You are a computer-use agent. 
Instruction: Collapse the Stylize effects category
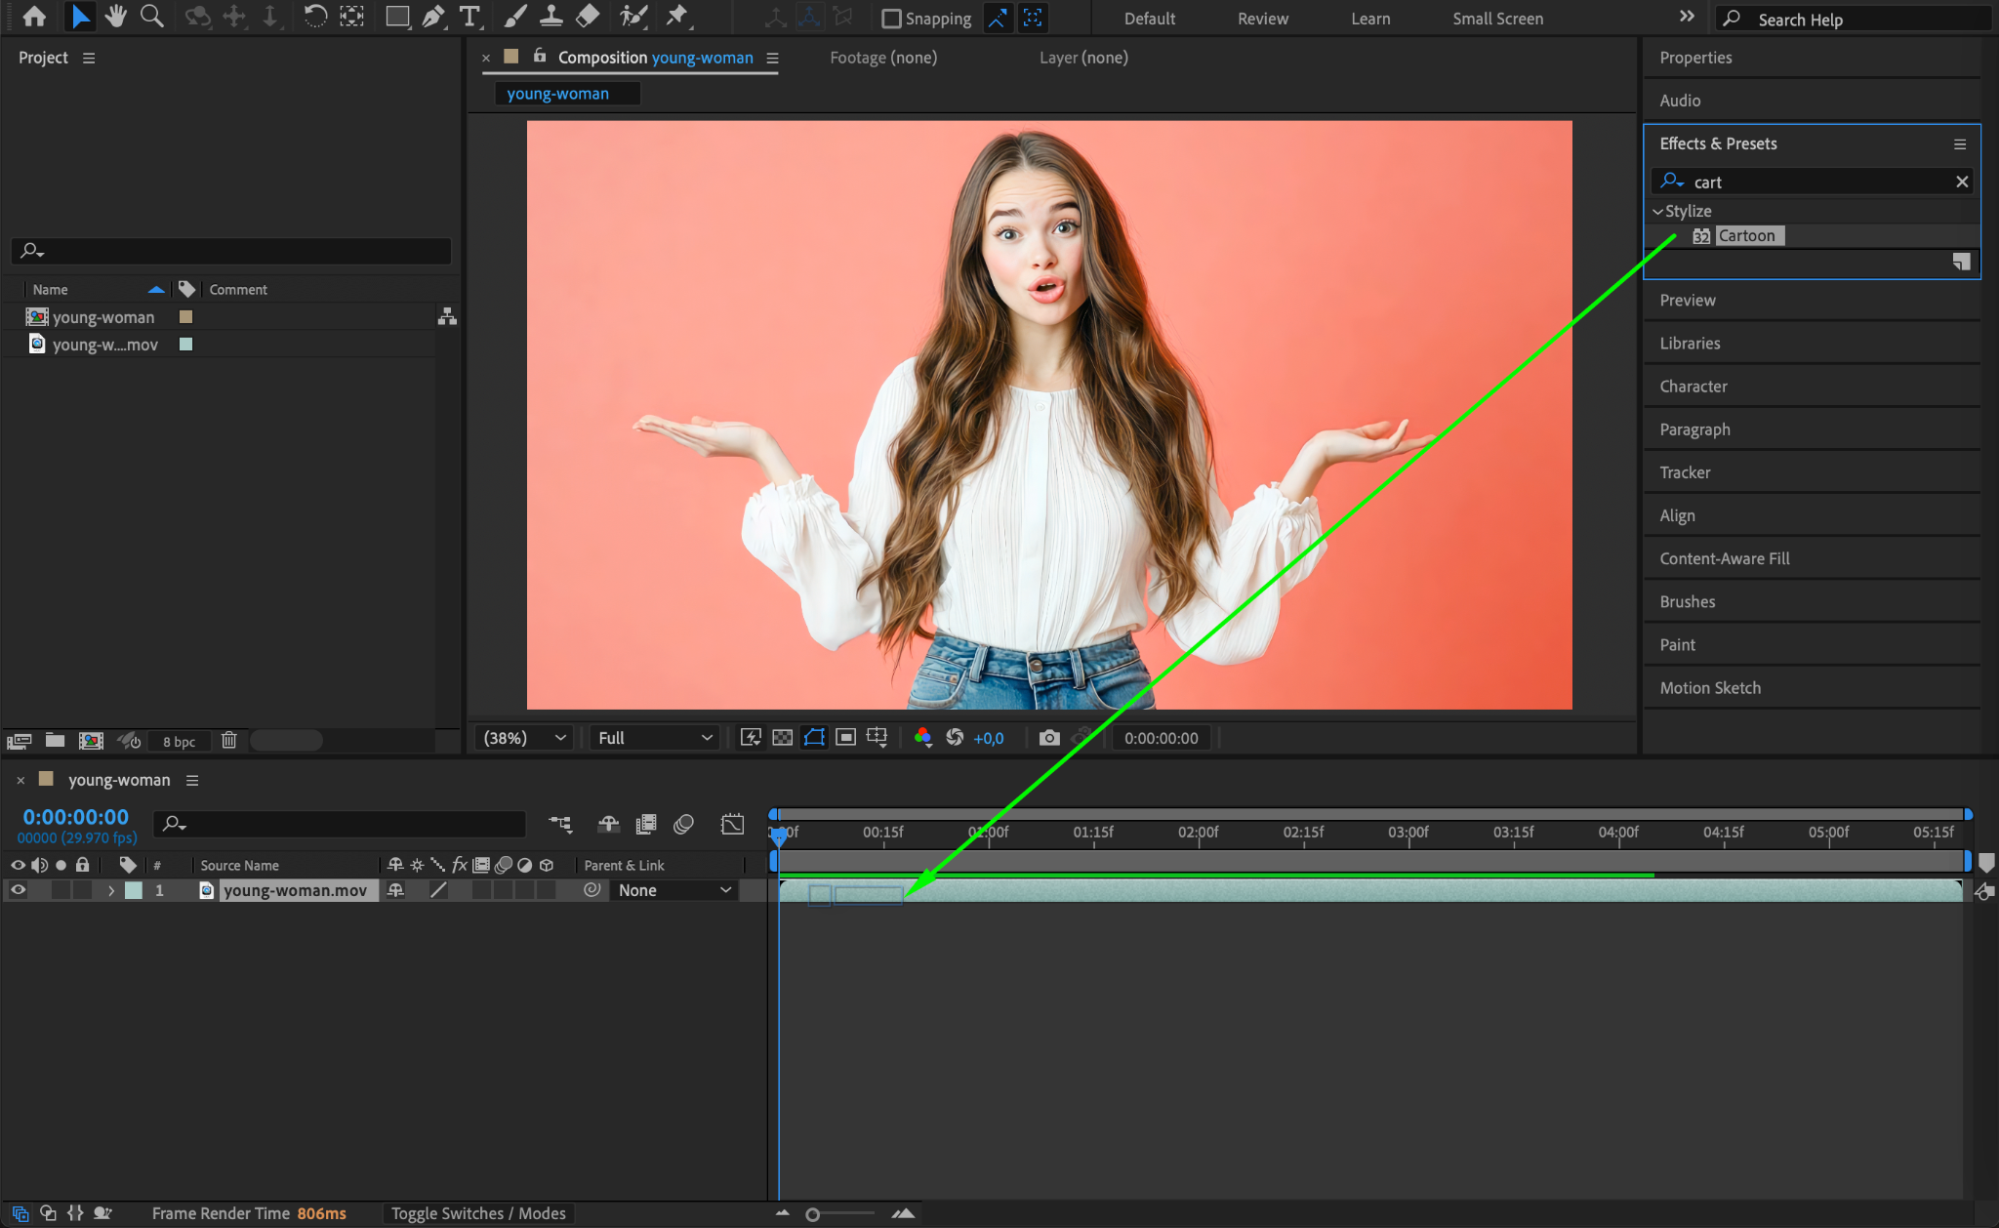1658,211
